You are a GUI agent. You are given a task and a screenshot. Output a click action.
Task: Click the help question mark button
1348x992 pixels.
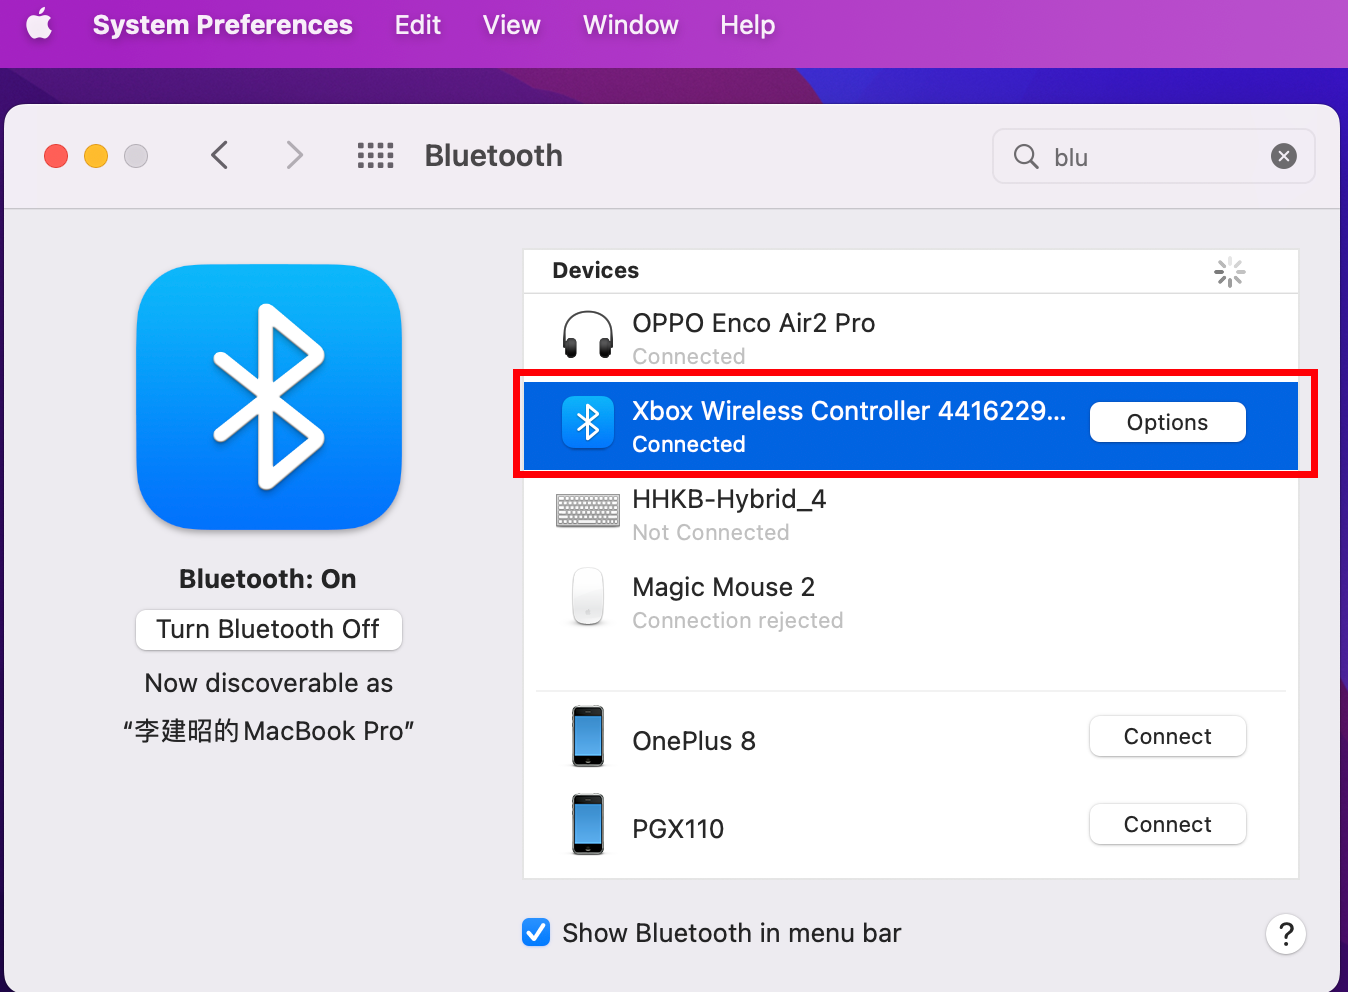1286,933
